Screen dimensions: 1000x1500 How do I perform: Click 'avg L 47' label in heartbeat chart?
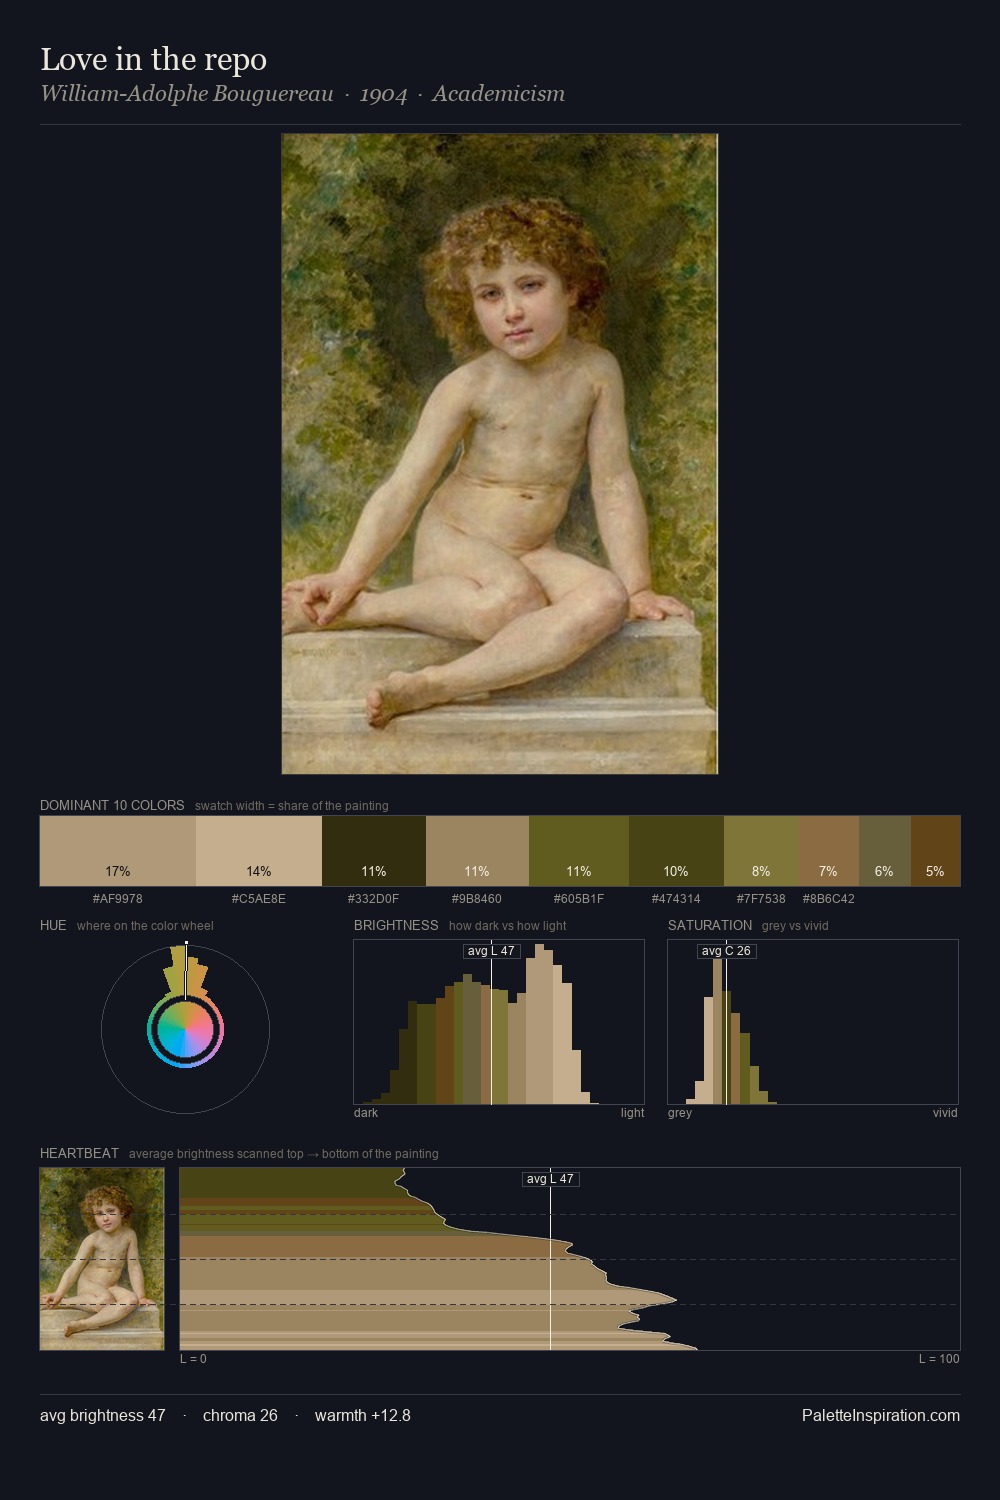point(550,1179)
